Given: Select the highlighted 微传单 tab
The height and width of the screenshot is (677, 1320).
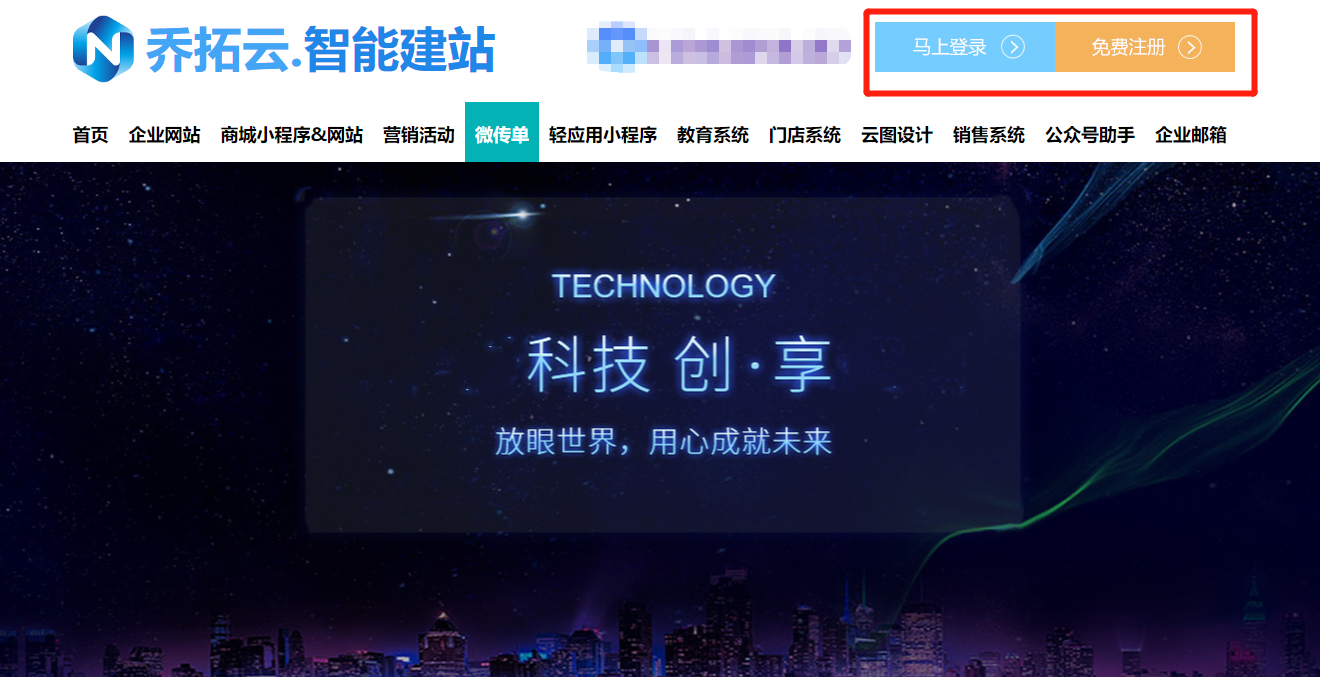Looking at the screenshot, I should click(502, 132).
